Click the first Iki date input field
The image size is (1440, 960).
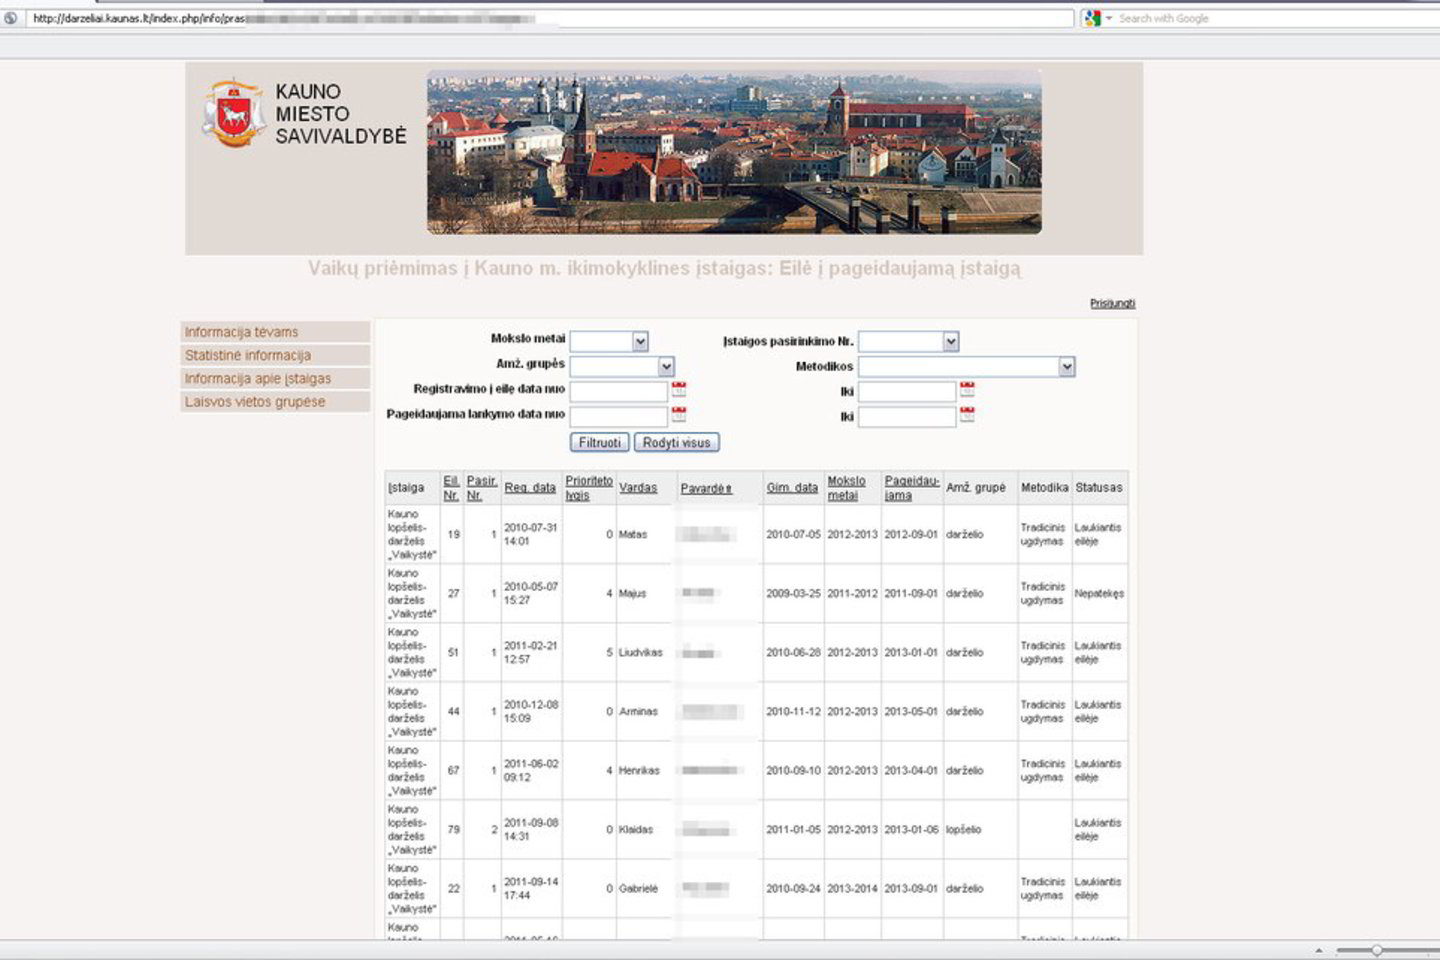pyautogui.click(x=907, y=391)
